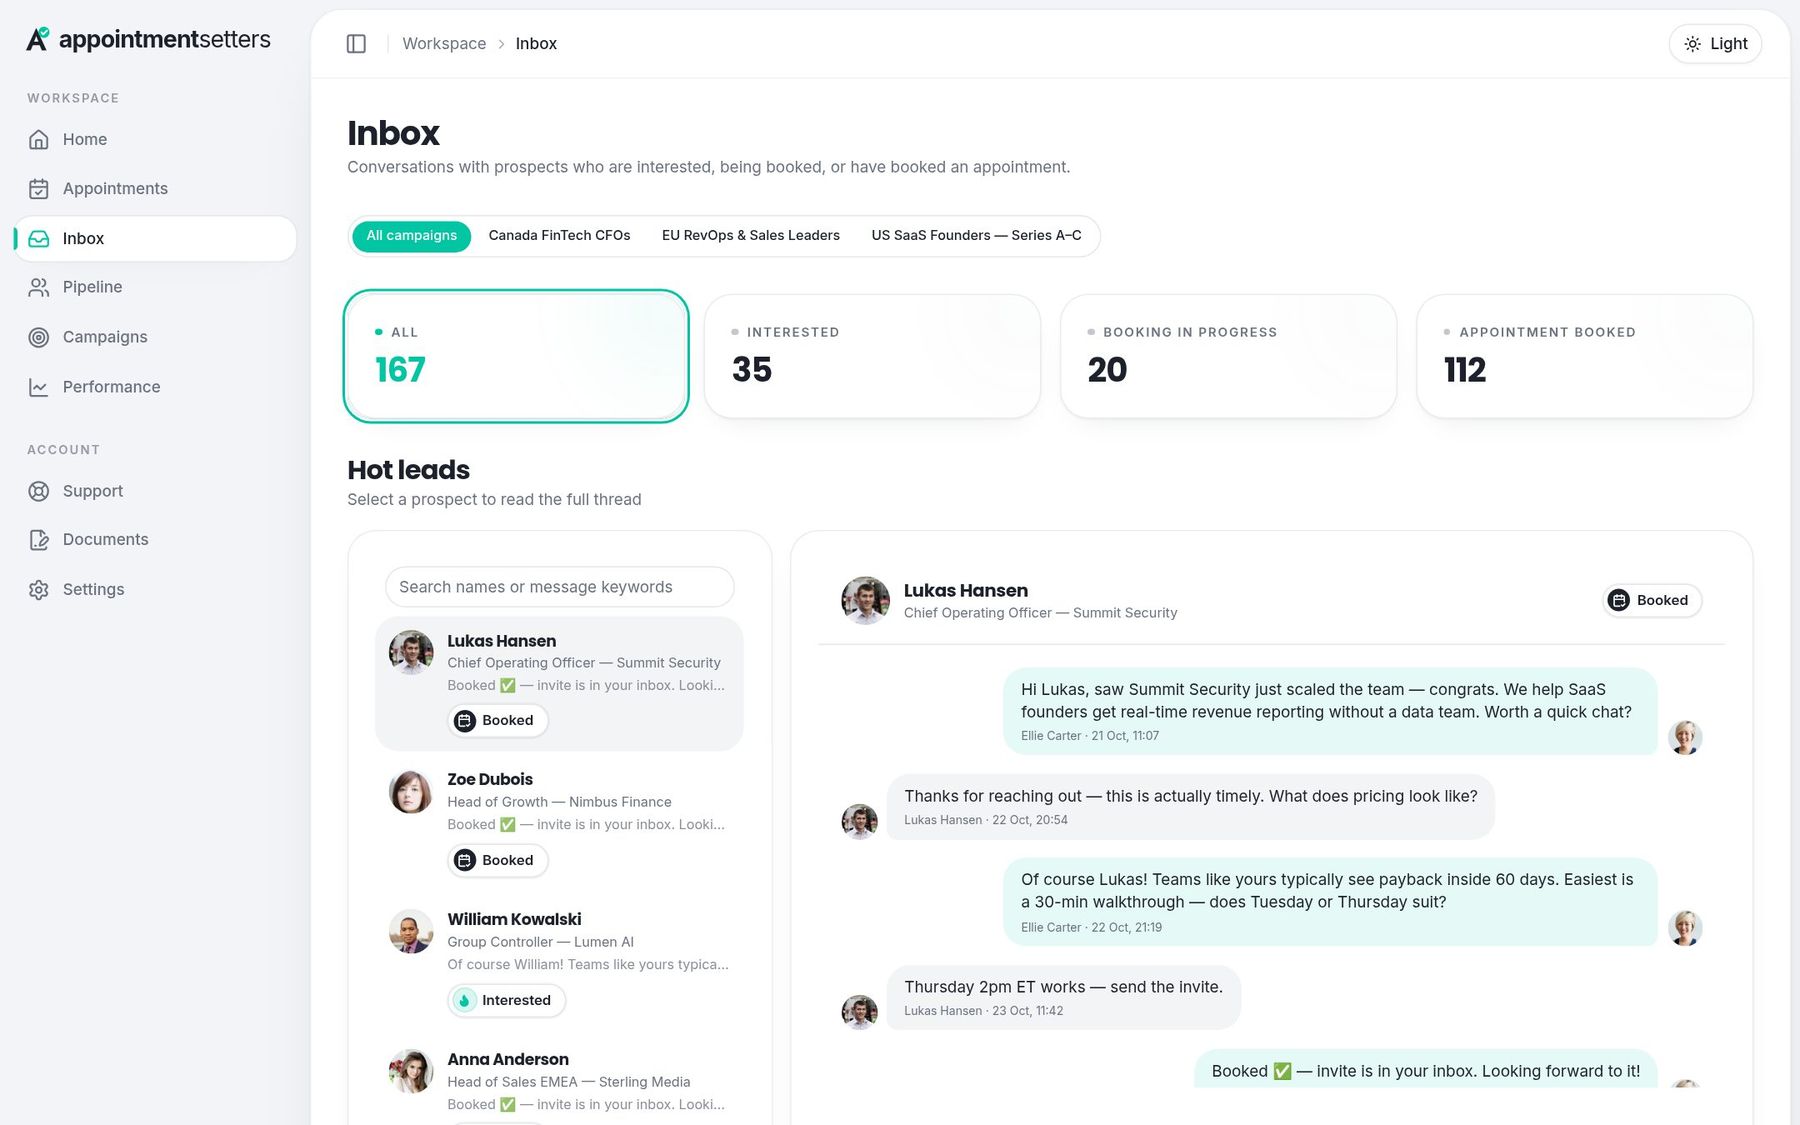The width and height of the screenshot is (1800, 1125).
Task: Select EU RevOps & Sales Leaders filter
Action: click(x=751, y=236)
